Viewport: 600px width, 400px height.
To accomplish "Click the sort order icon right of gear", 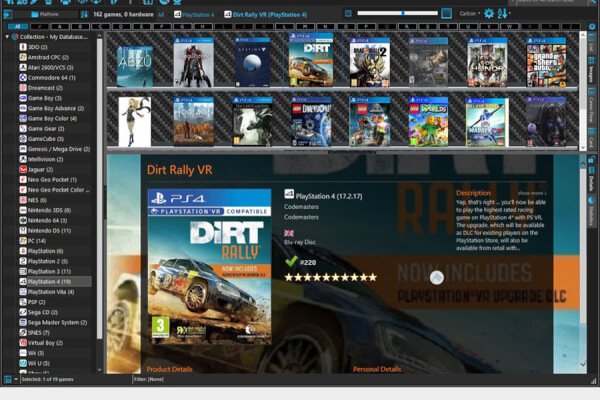I will point(502,14).
